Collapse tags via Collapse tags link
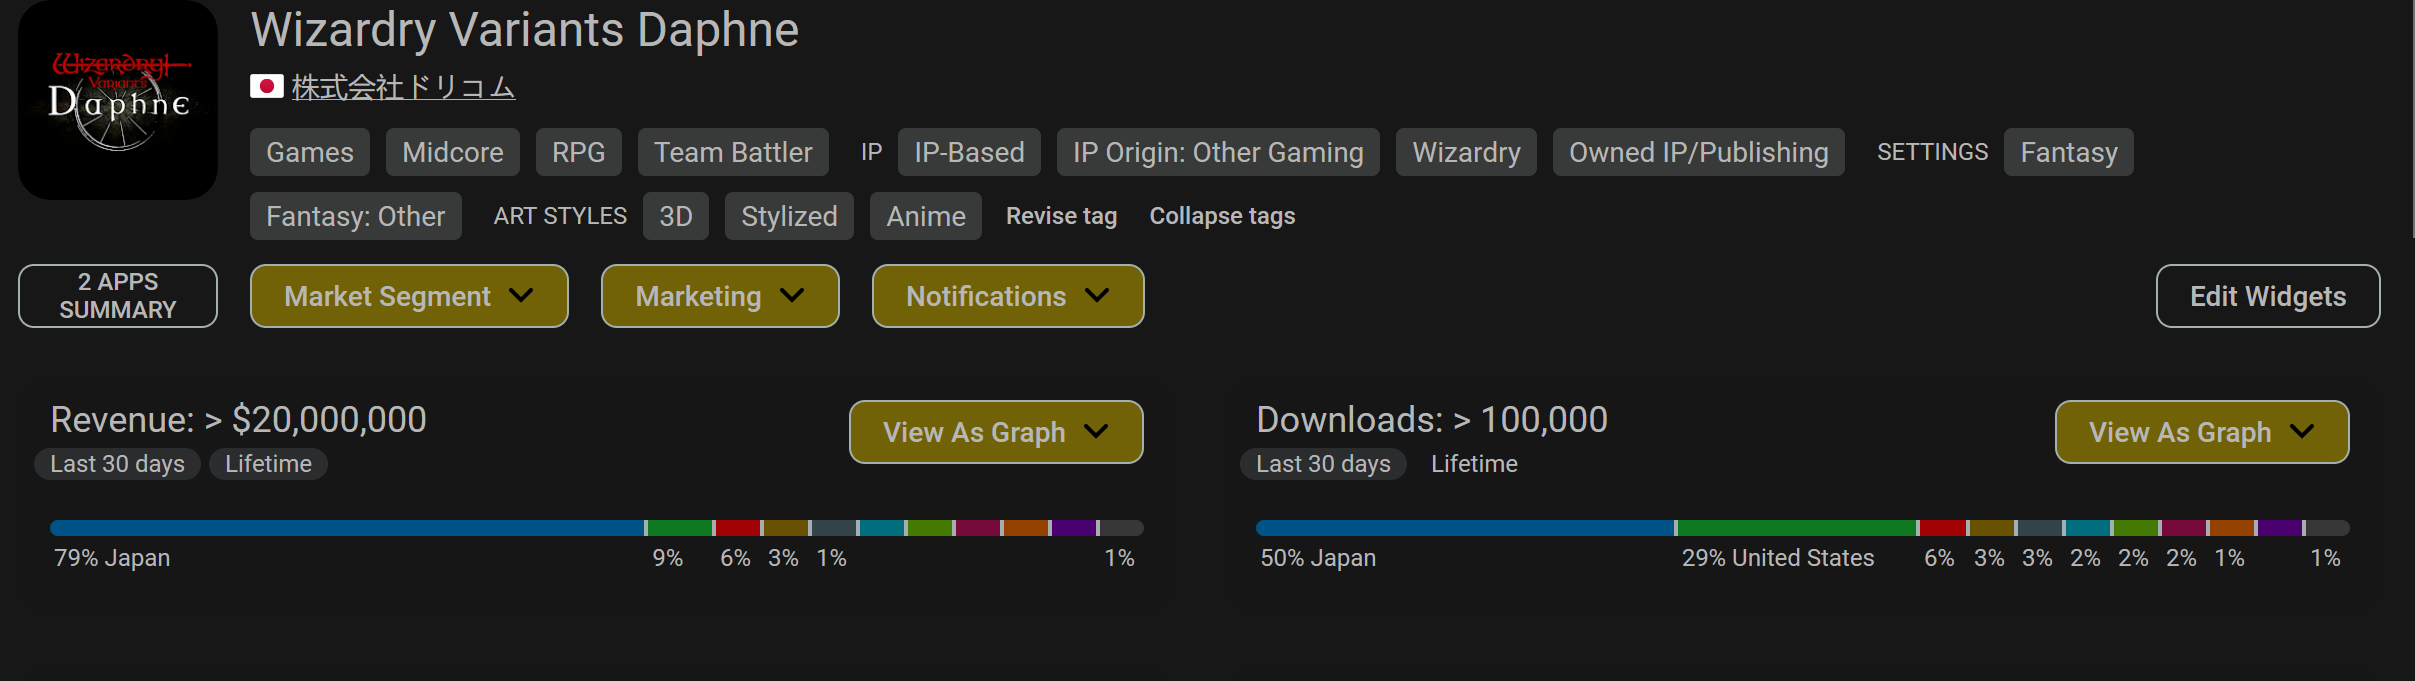 click(x=1222, y=216)
